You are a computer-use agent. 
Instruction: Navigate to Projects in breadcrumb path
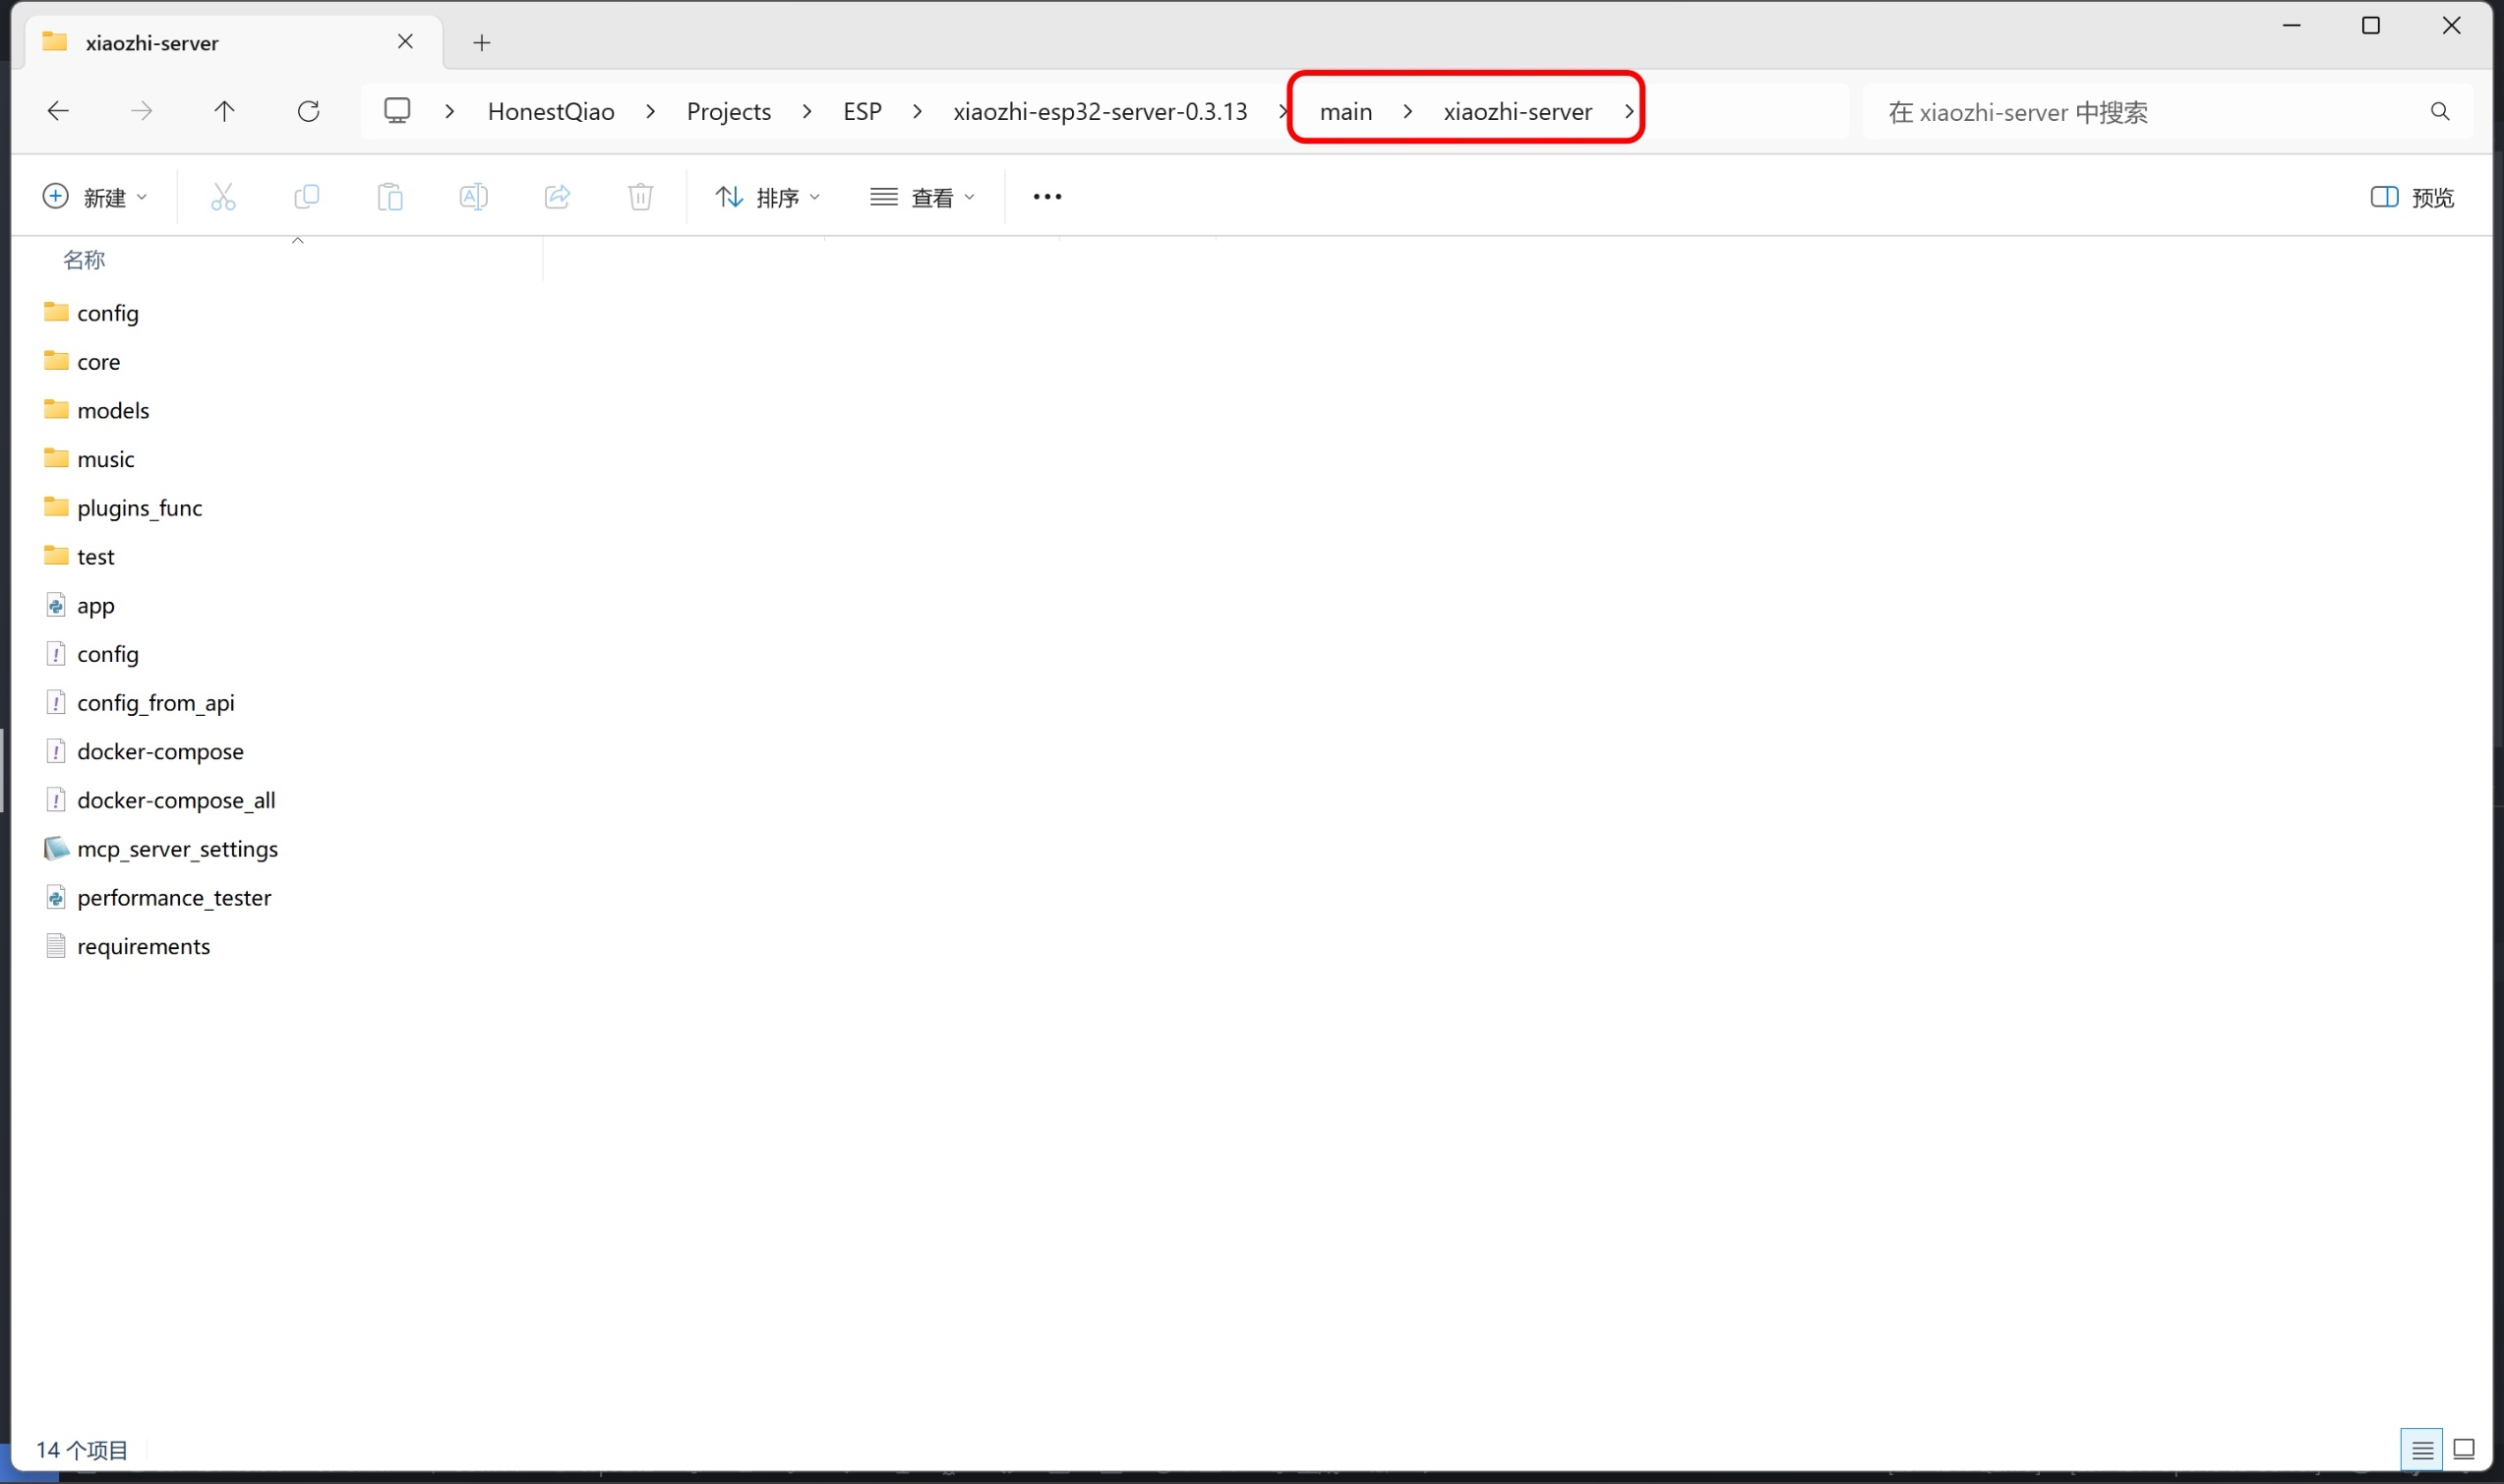(x=728, y=111)
